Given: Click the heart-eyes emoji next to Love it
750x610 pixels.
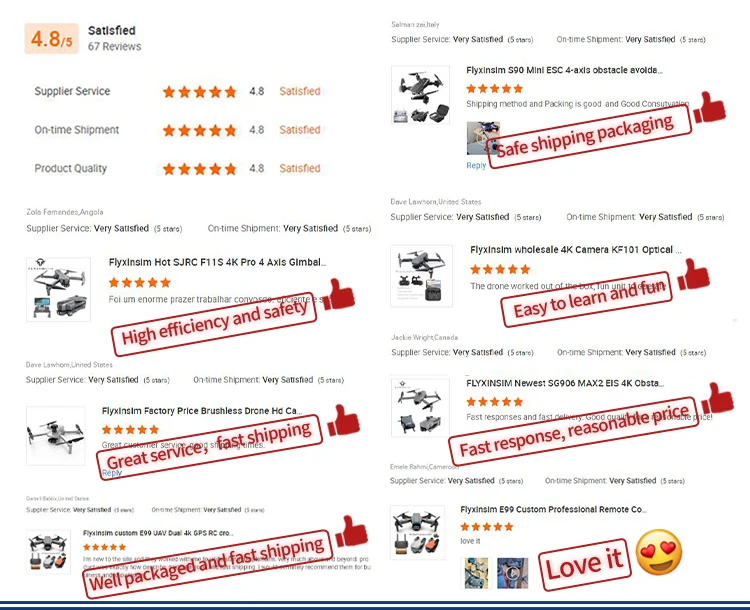Looking at the screenshot, I should tap(659, 552).
